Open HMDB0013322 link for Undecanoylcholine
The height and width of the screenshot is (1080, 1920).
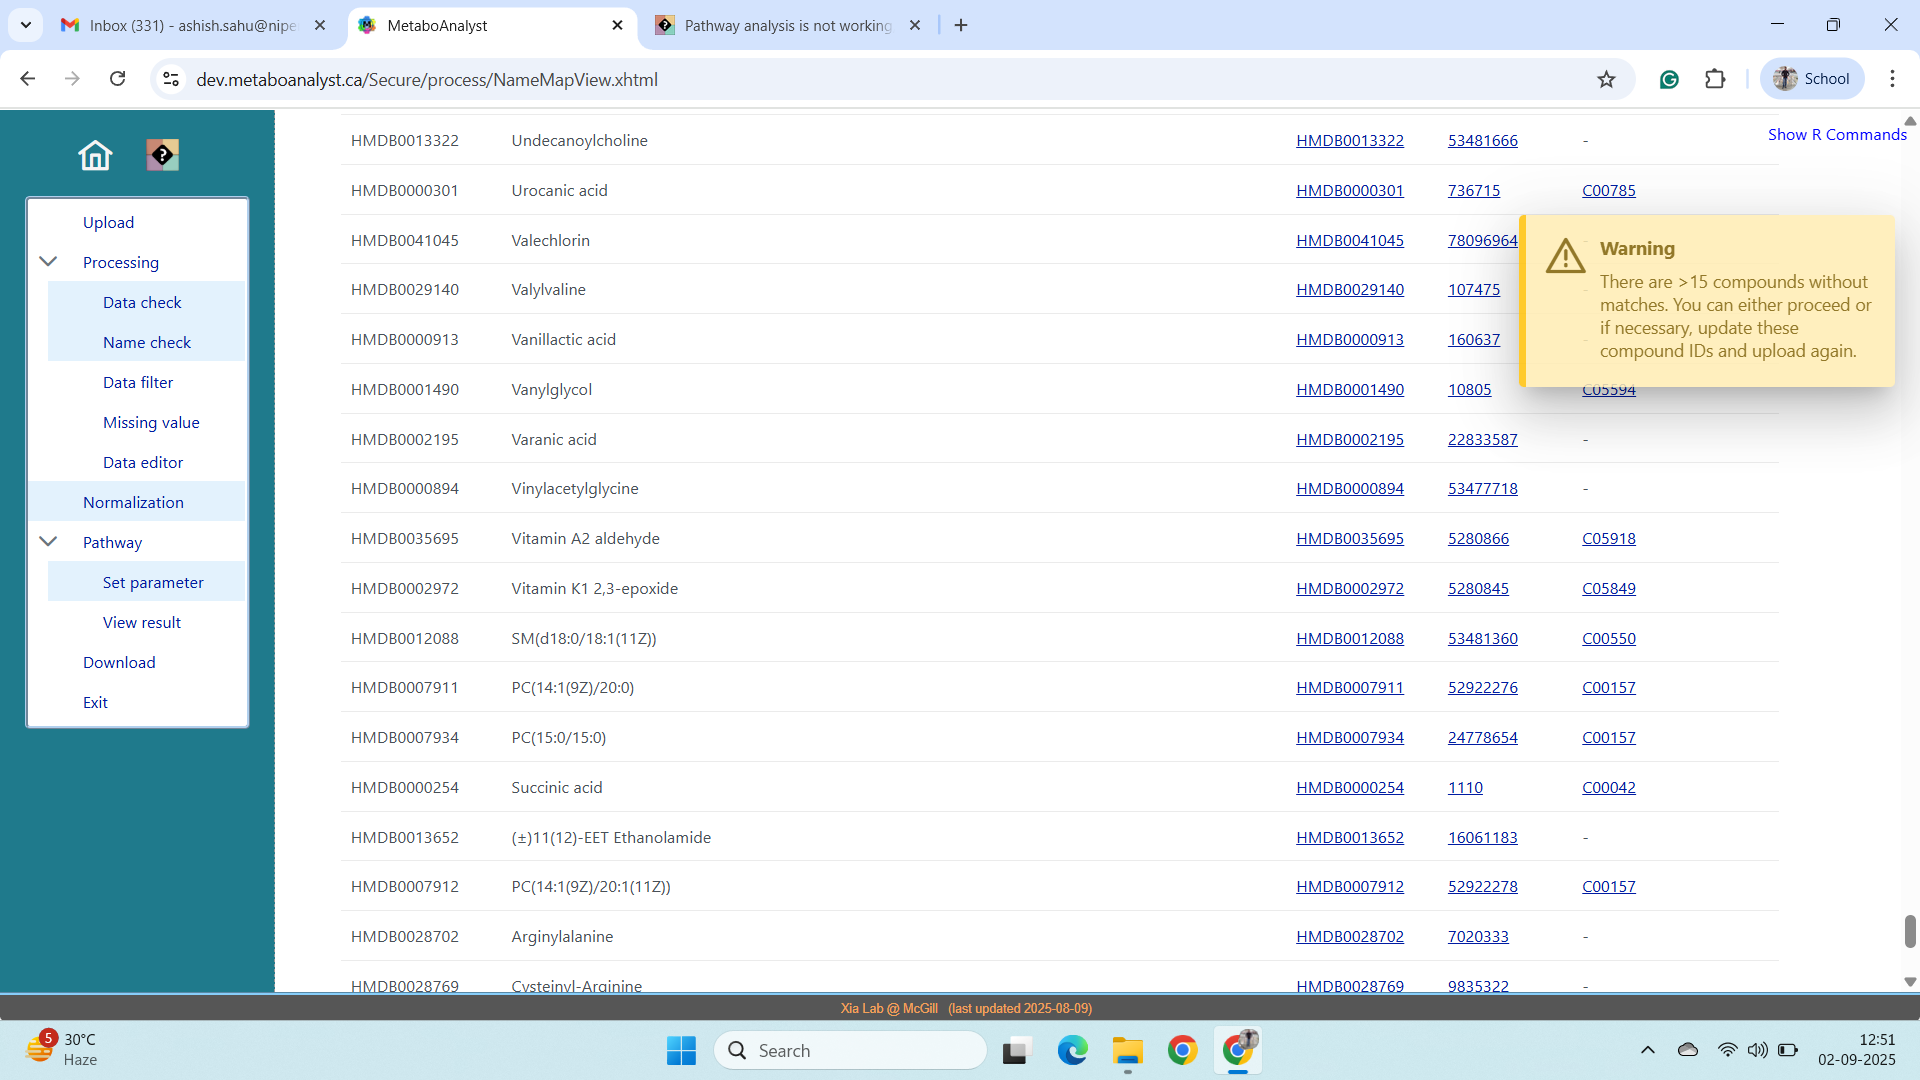point(1350,140)
